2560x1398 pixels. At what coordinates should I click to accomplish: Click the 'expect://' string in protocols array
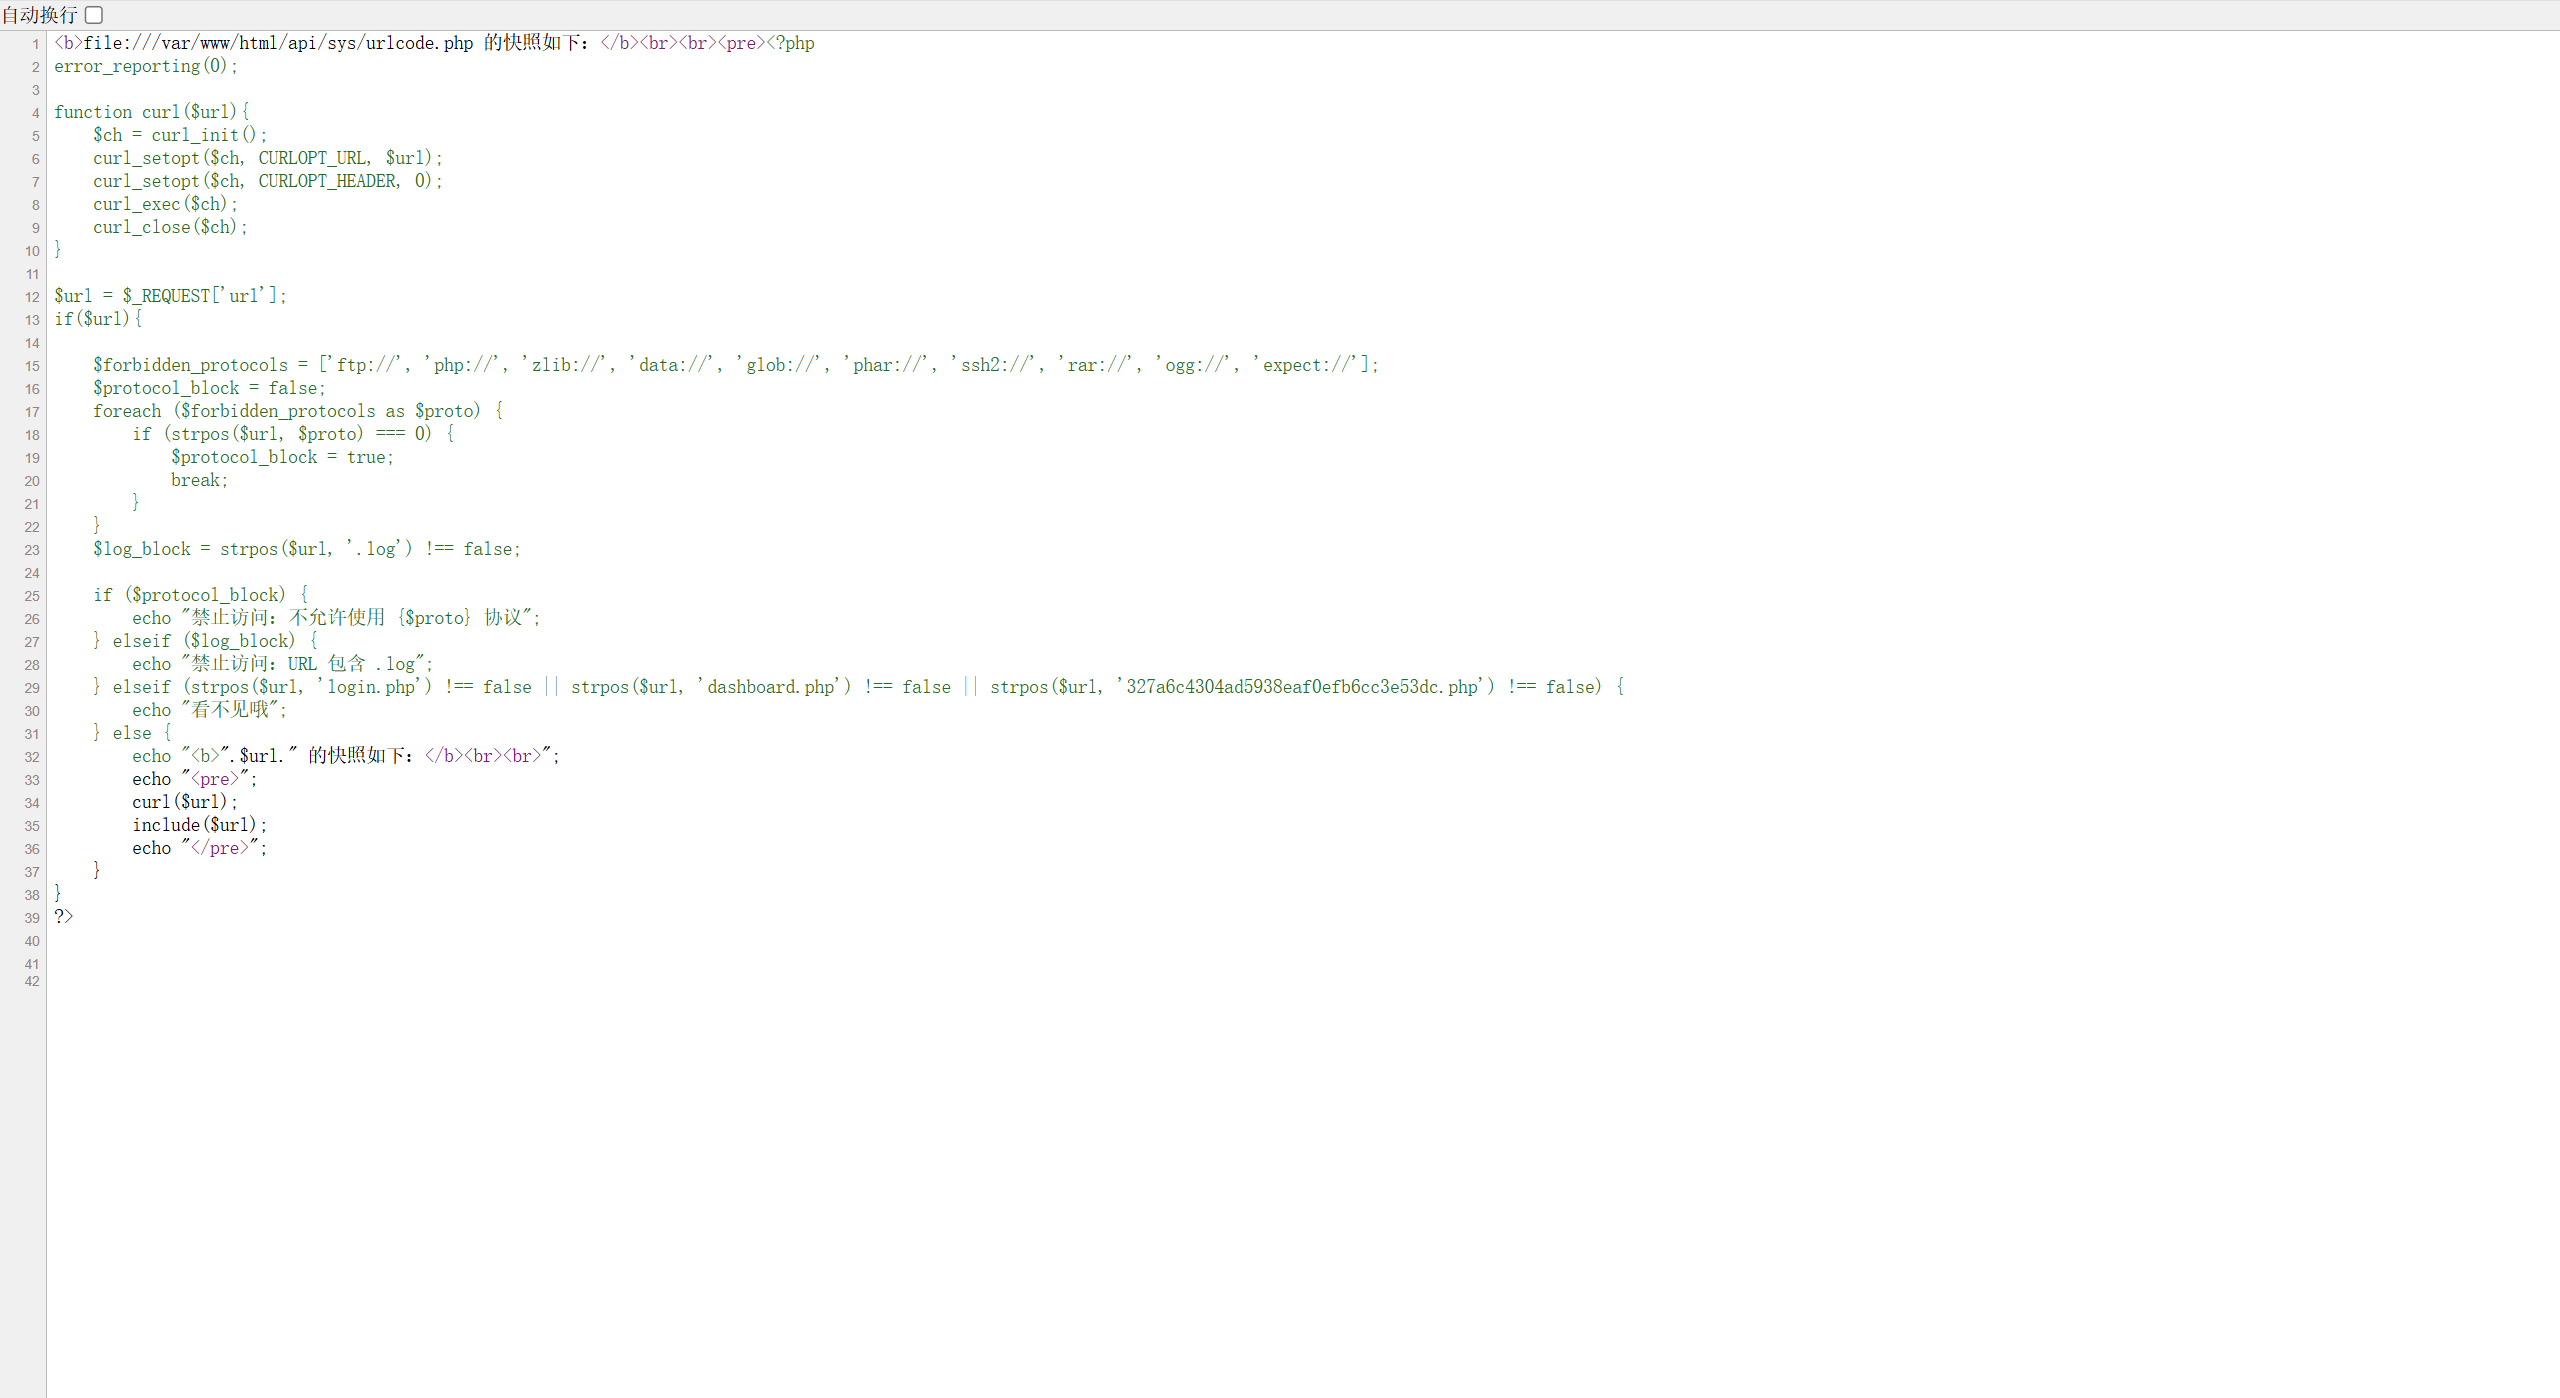pos(1308,365)
